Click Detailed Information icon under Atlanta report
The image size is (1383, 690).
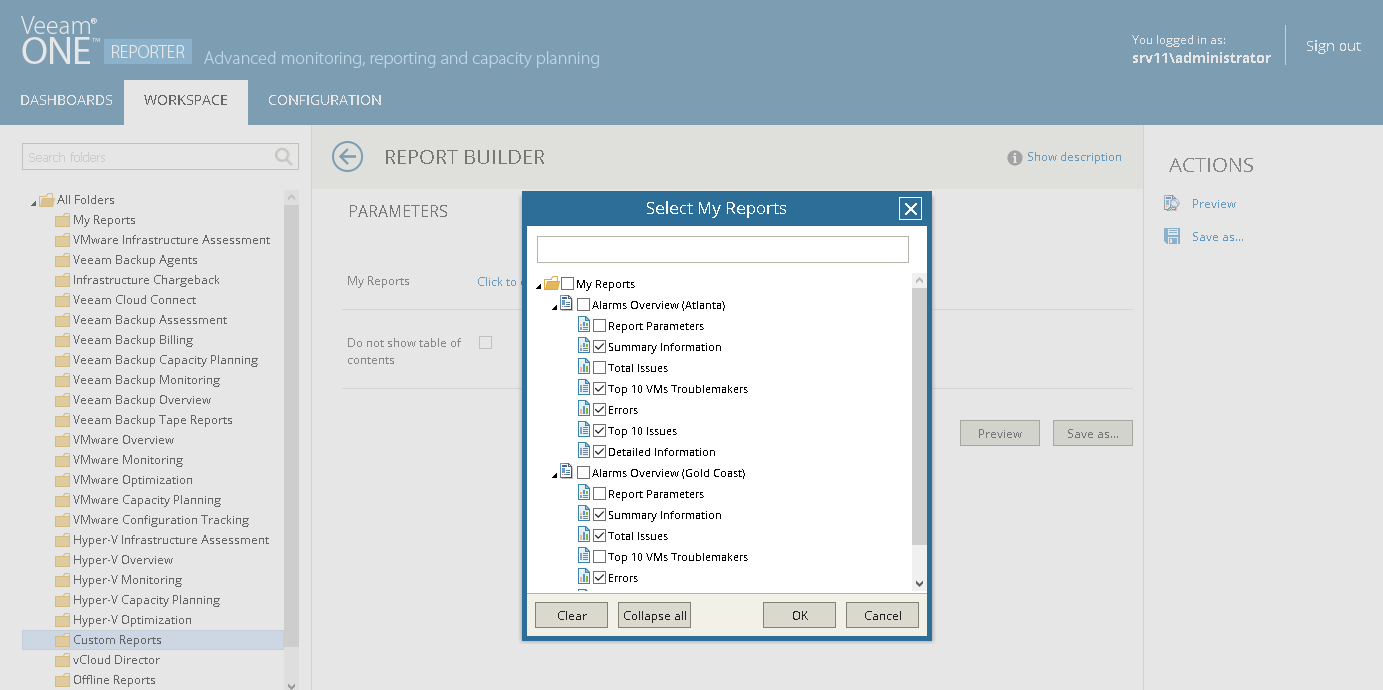pyautogui.click(x=584, y=451)
